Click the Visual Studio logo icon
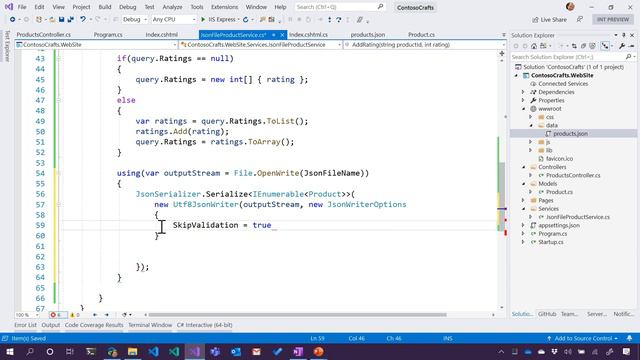This screenshot has width=640, height=360. (9, 7)
